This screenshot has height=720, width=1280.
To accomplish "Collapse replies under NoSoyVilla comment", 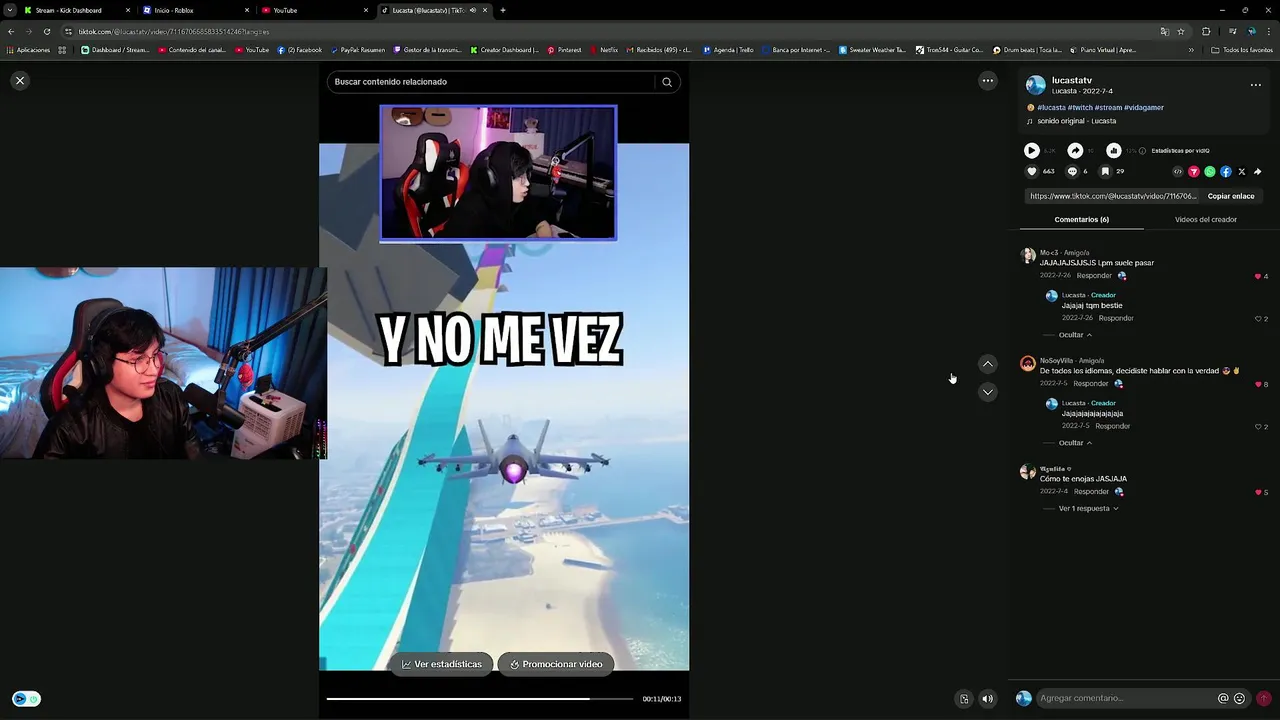I will click(1075, 443).
